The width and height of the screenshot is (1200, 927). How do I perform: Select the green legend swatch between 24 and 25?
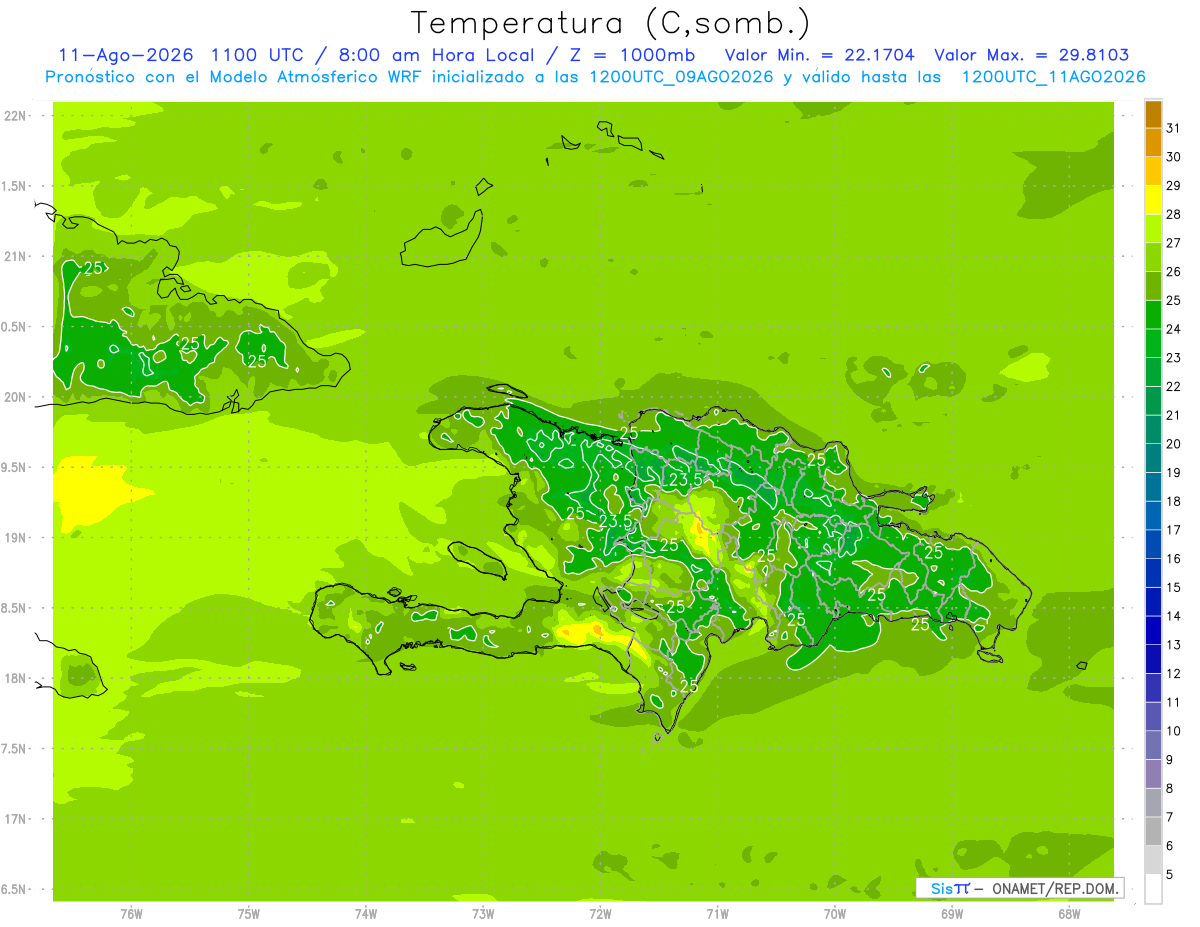1153,315
